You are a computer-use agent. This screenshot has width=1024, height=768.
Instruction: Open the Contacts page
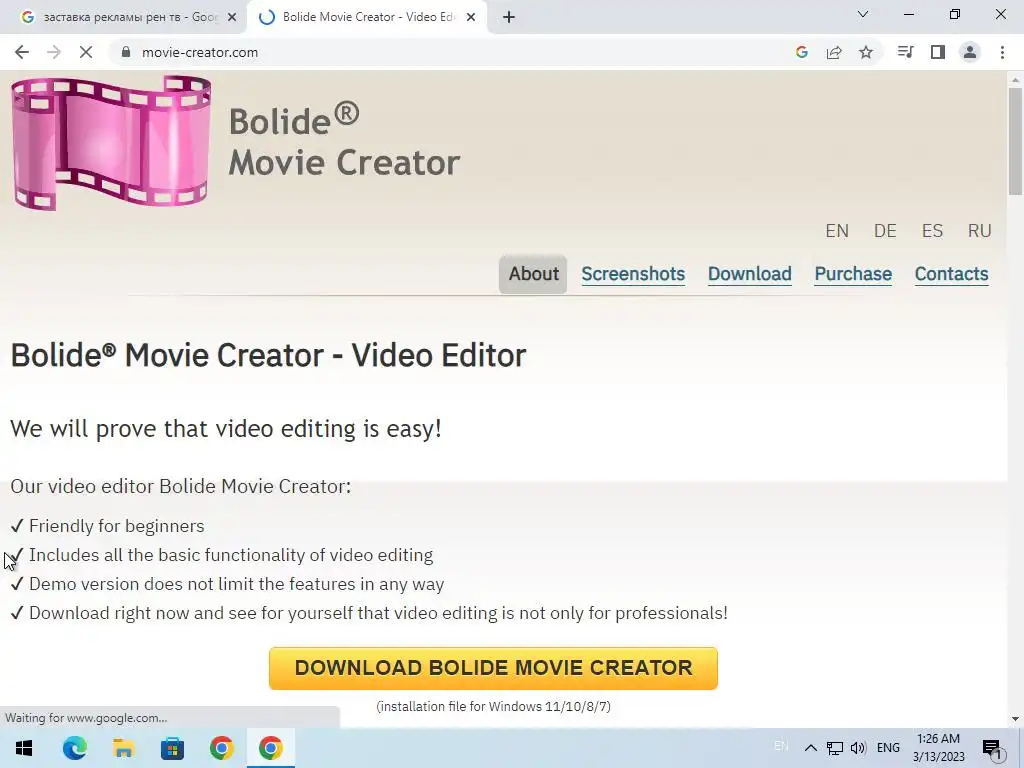pos(952,274)
